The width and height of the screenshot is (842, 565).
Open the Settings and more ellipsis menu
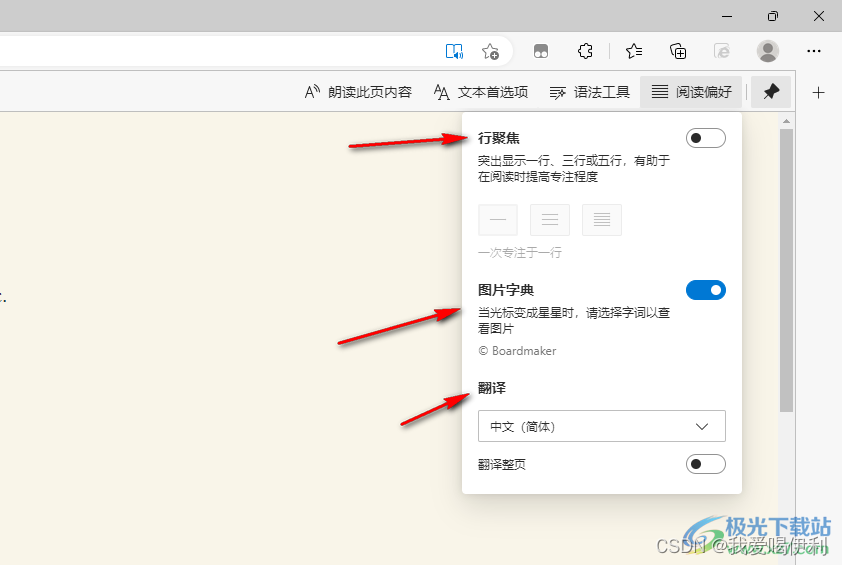pyautogui.click(x=814, y=51)
